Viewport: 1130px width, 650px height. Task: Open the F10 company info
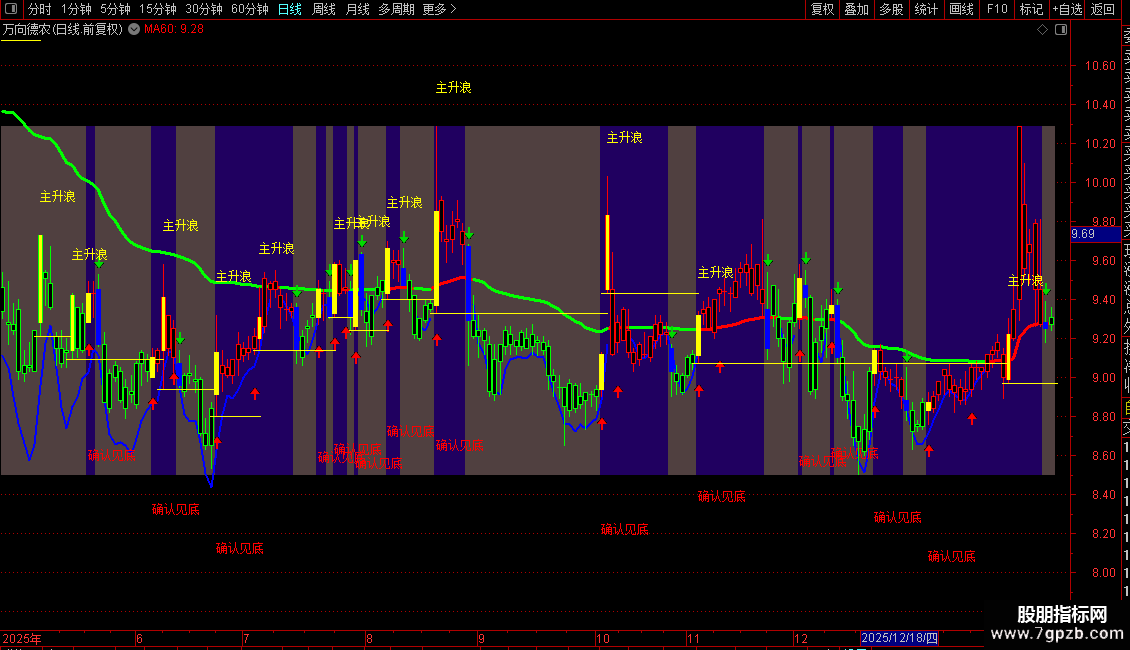[997, 9]
